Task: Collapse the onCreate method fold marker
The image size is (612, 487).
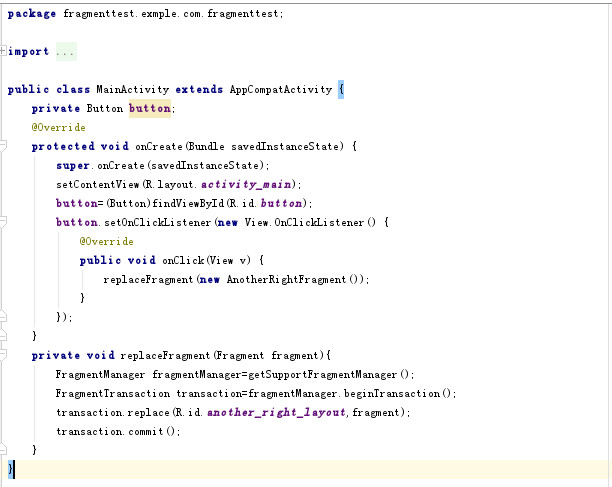Action: [x=3, y=146]
